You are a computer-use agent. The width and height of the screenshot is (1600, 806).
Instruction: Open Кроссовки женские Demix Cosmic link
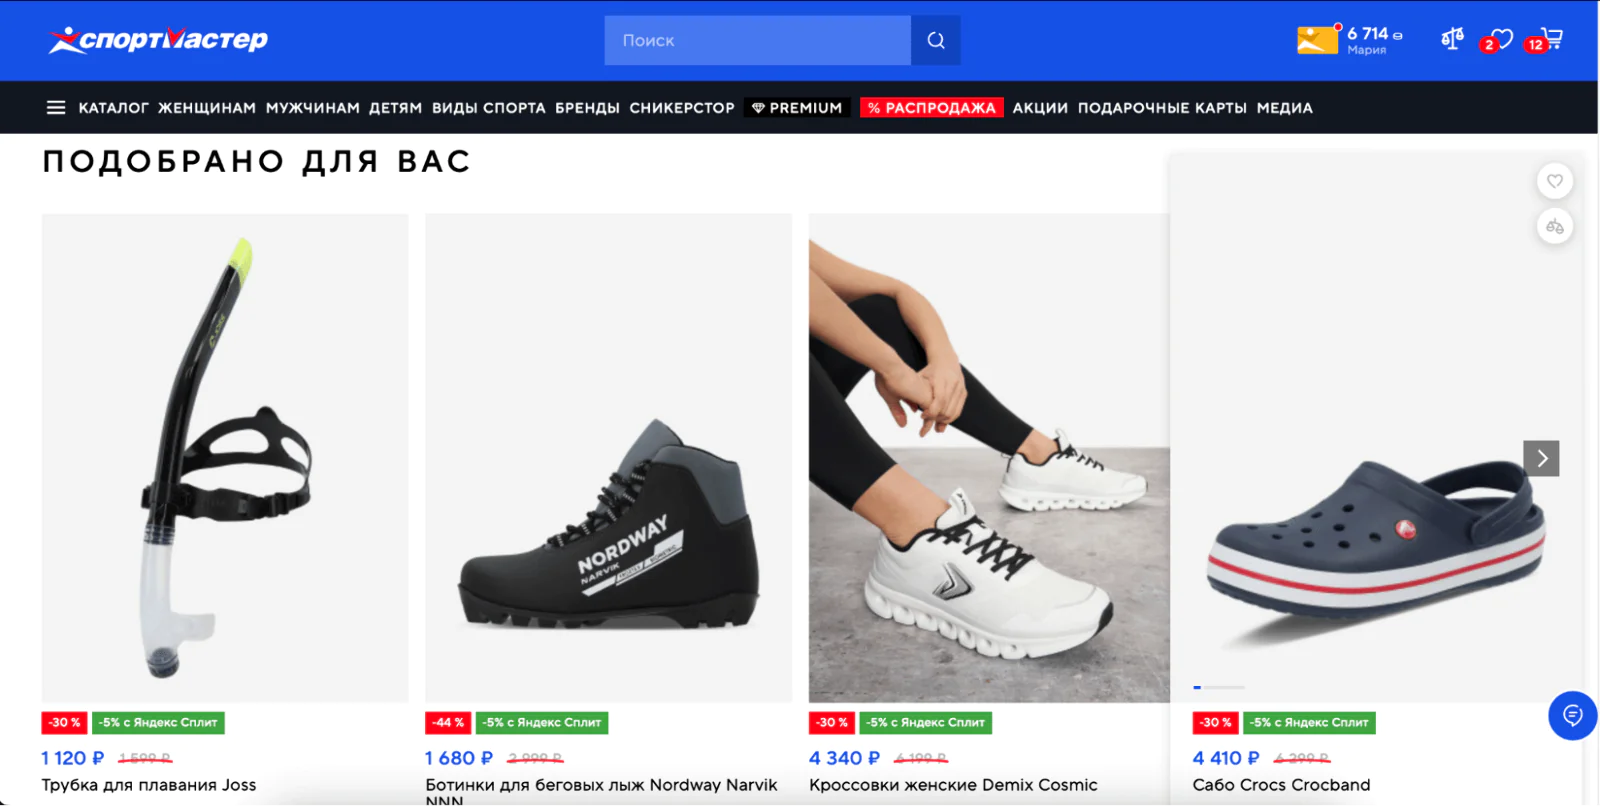pyautogui.click(x=953, y=785)
